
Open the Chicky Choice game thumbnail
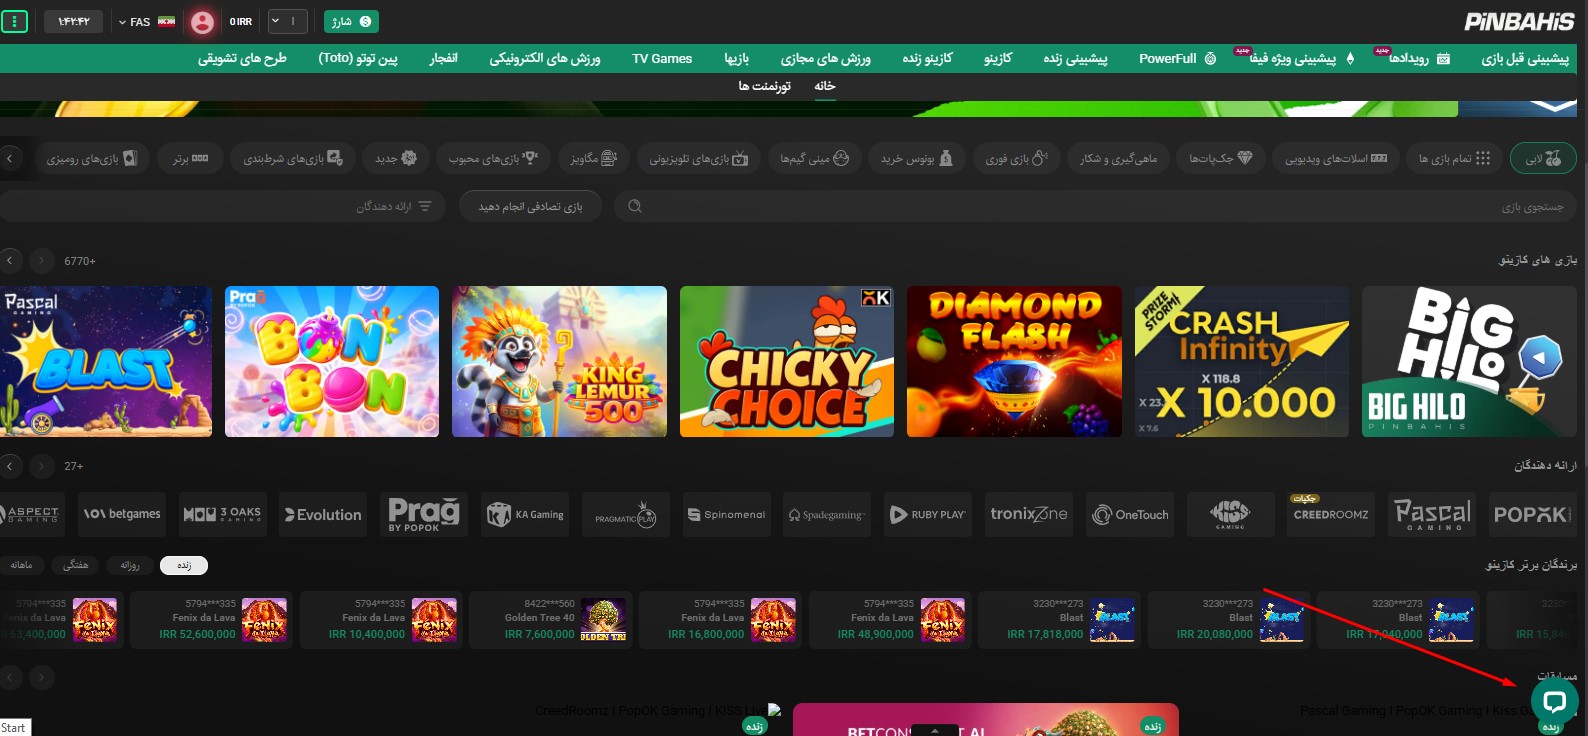[x=787, y=362]
